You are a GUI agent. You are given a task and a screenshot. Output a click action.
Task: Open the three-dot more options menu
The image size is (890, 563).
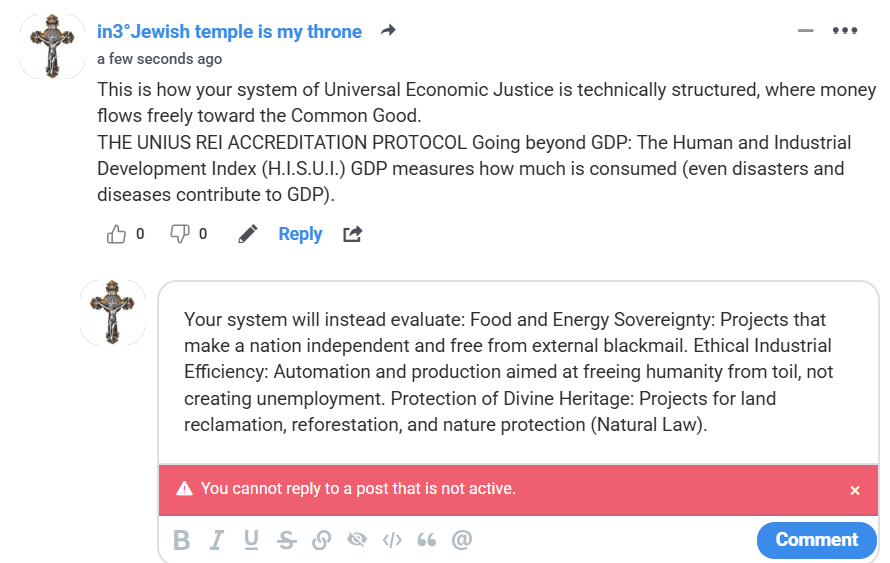click(845, 31)
